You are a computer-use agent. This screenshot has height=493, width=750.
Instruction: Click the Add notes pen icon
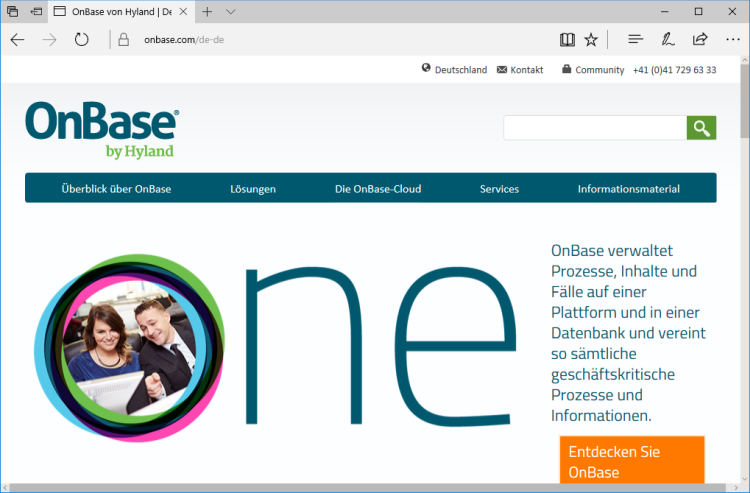[667, 40]
